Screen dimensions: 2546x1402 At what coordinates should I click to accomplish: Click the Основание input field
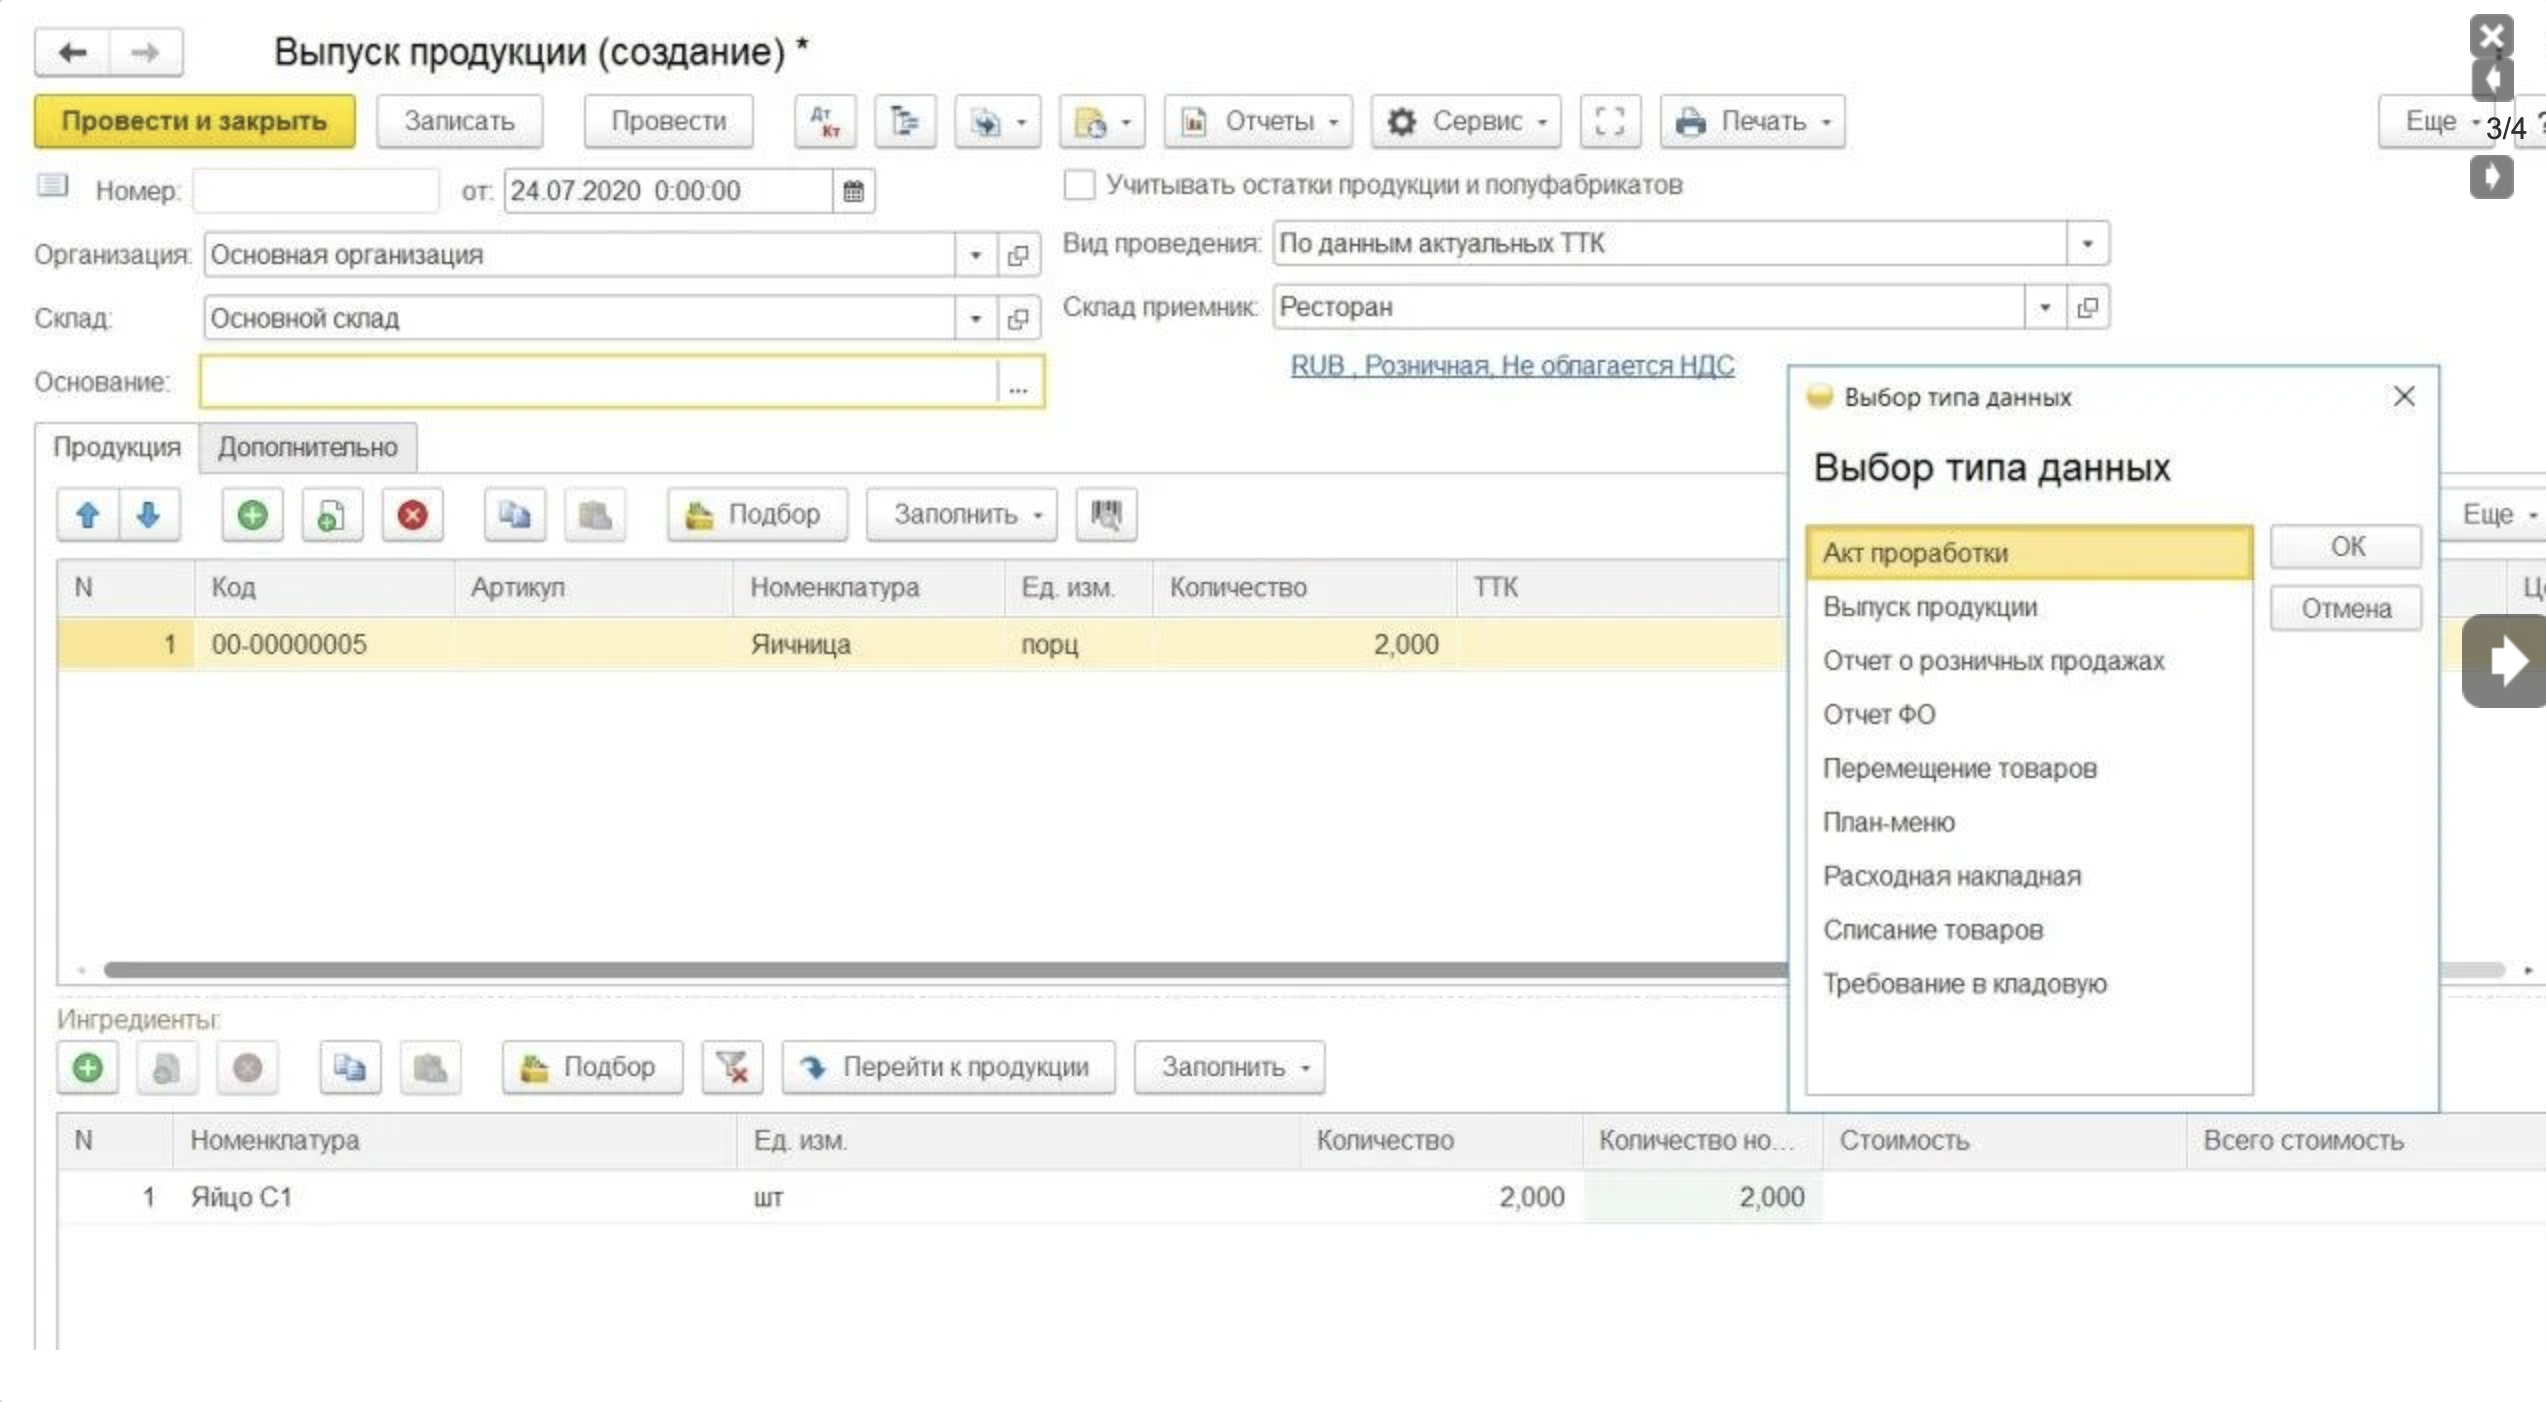click(598, 382)
